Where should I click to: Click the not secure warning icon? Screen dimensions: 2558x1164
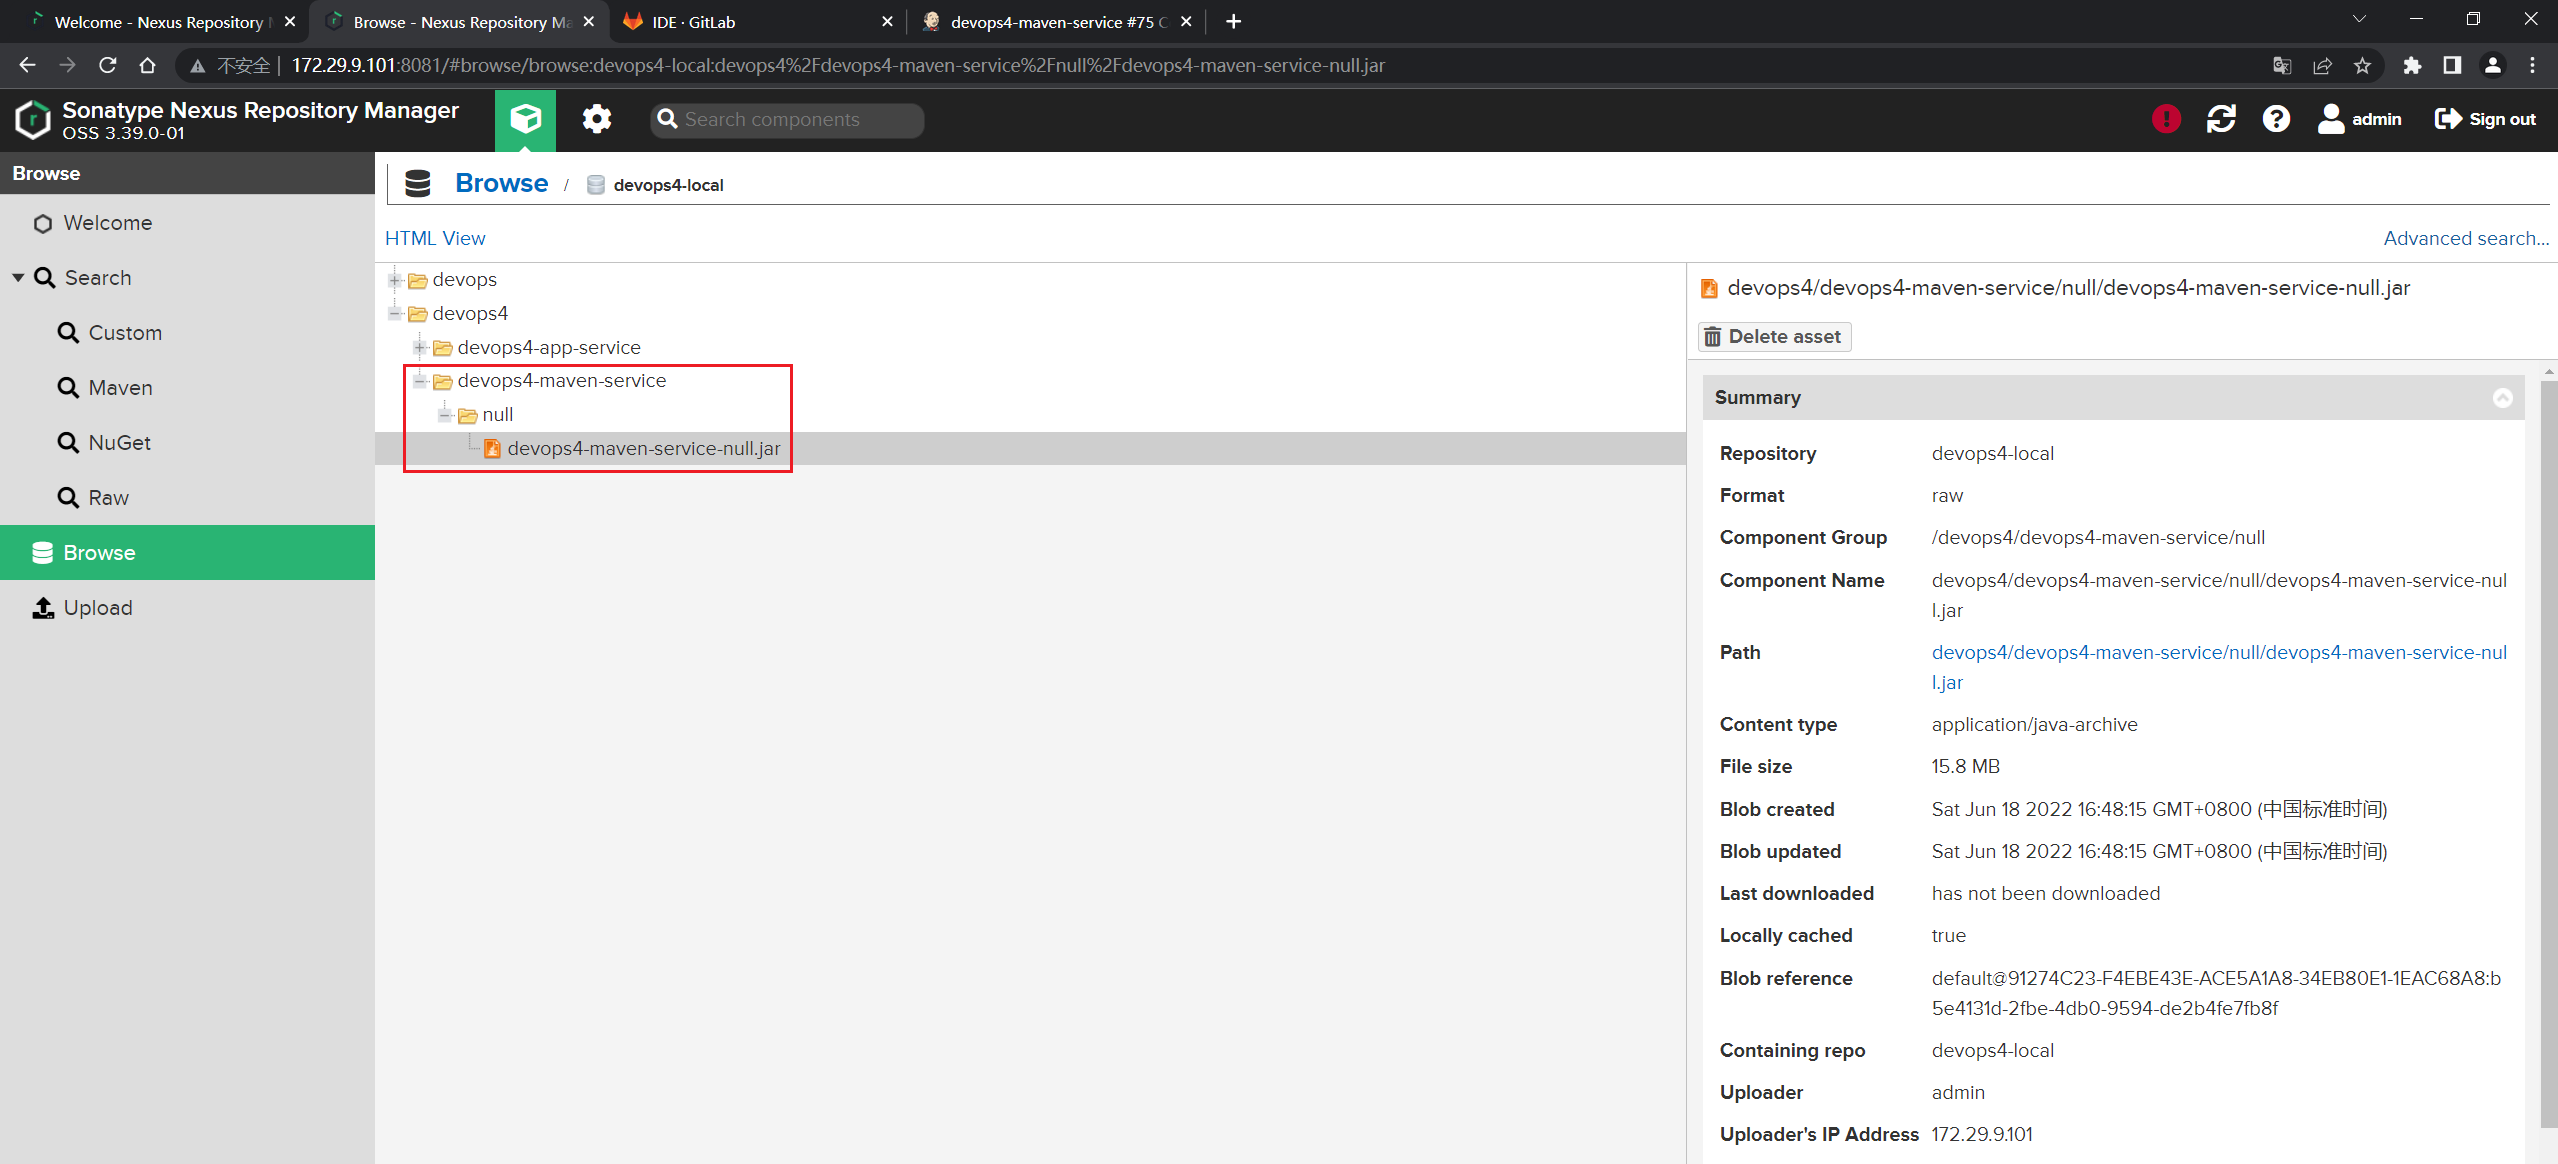(198, 66)
